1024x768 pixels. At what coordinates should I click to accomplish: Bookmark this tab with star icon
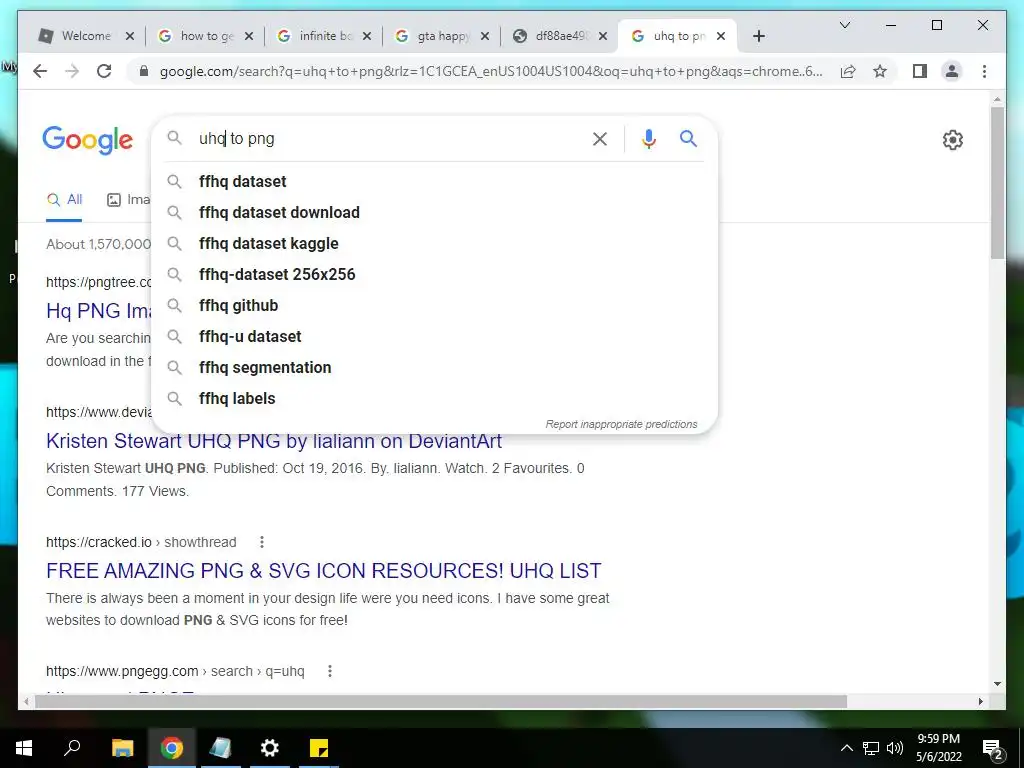point(880,71)
